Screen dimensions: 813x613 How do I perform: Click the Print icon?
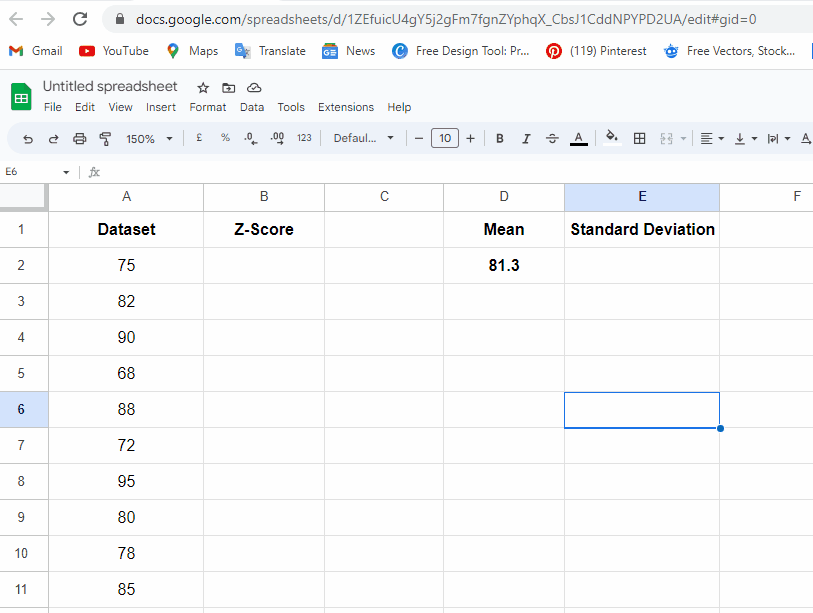[x=79, y=138]
